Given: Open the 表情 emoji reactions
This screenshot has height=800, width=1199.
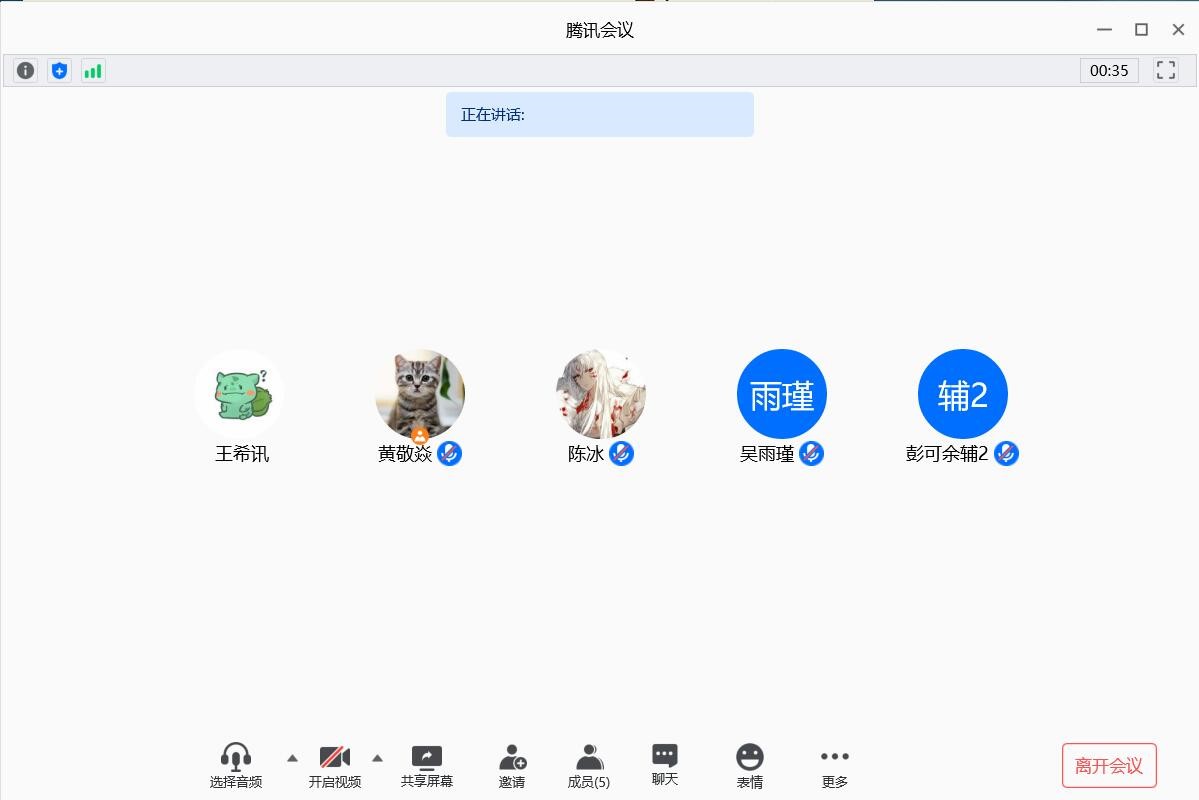Looking at the screenshot, I should [x=749, y=757].
